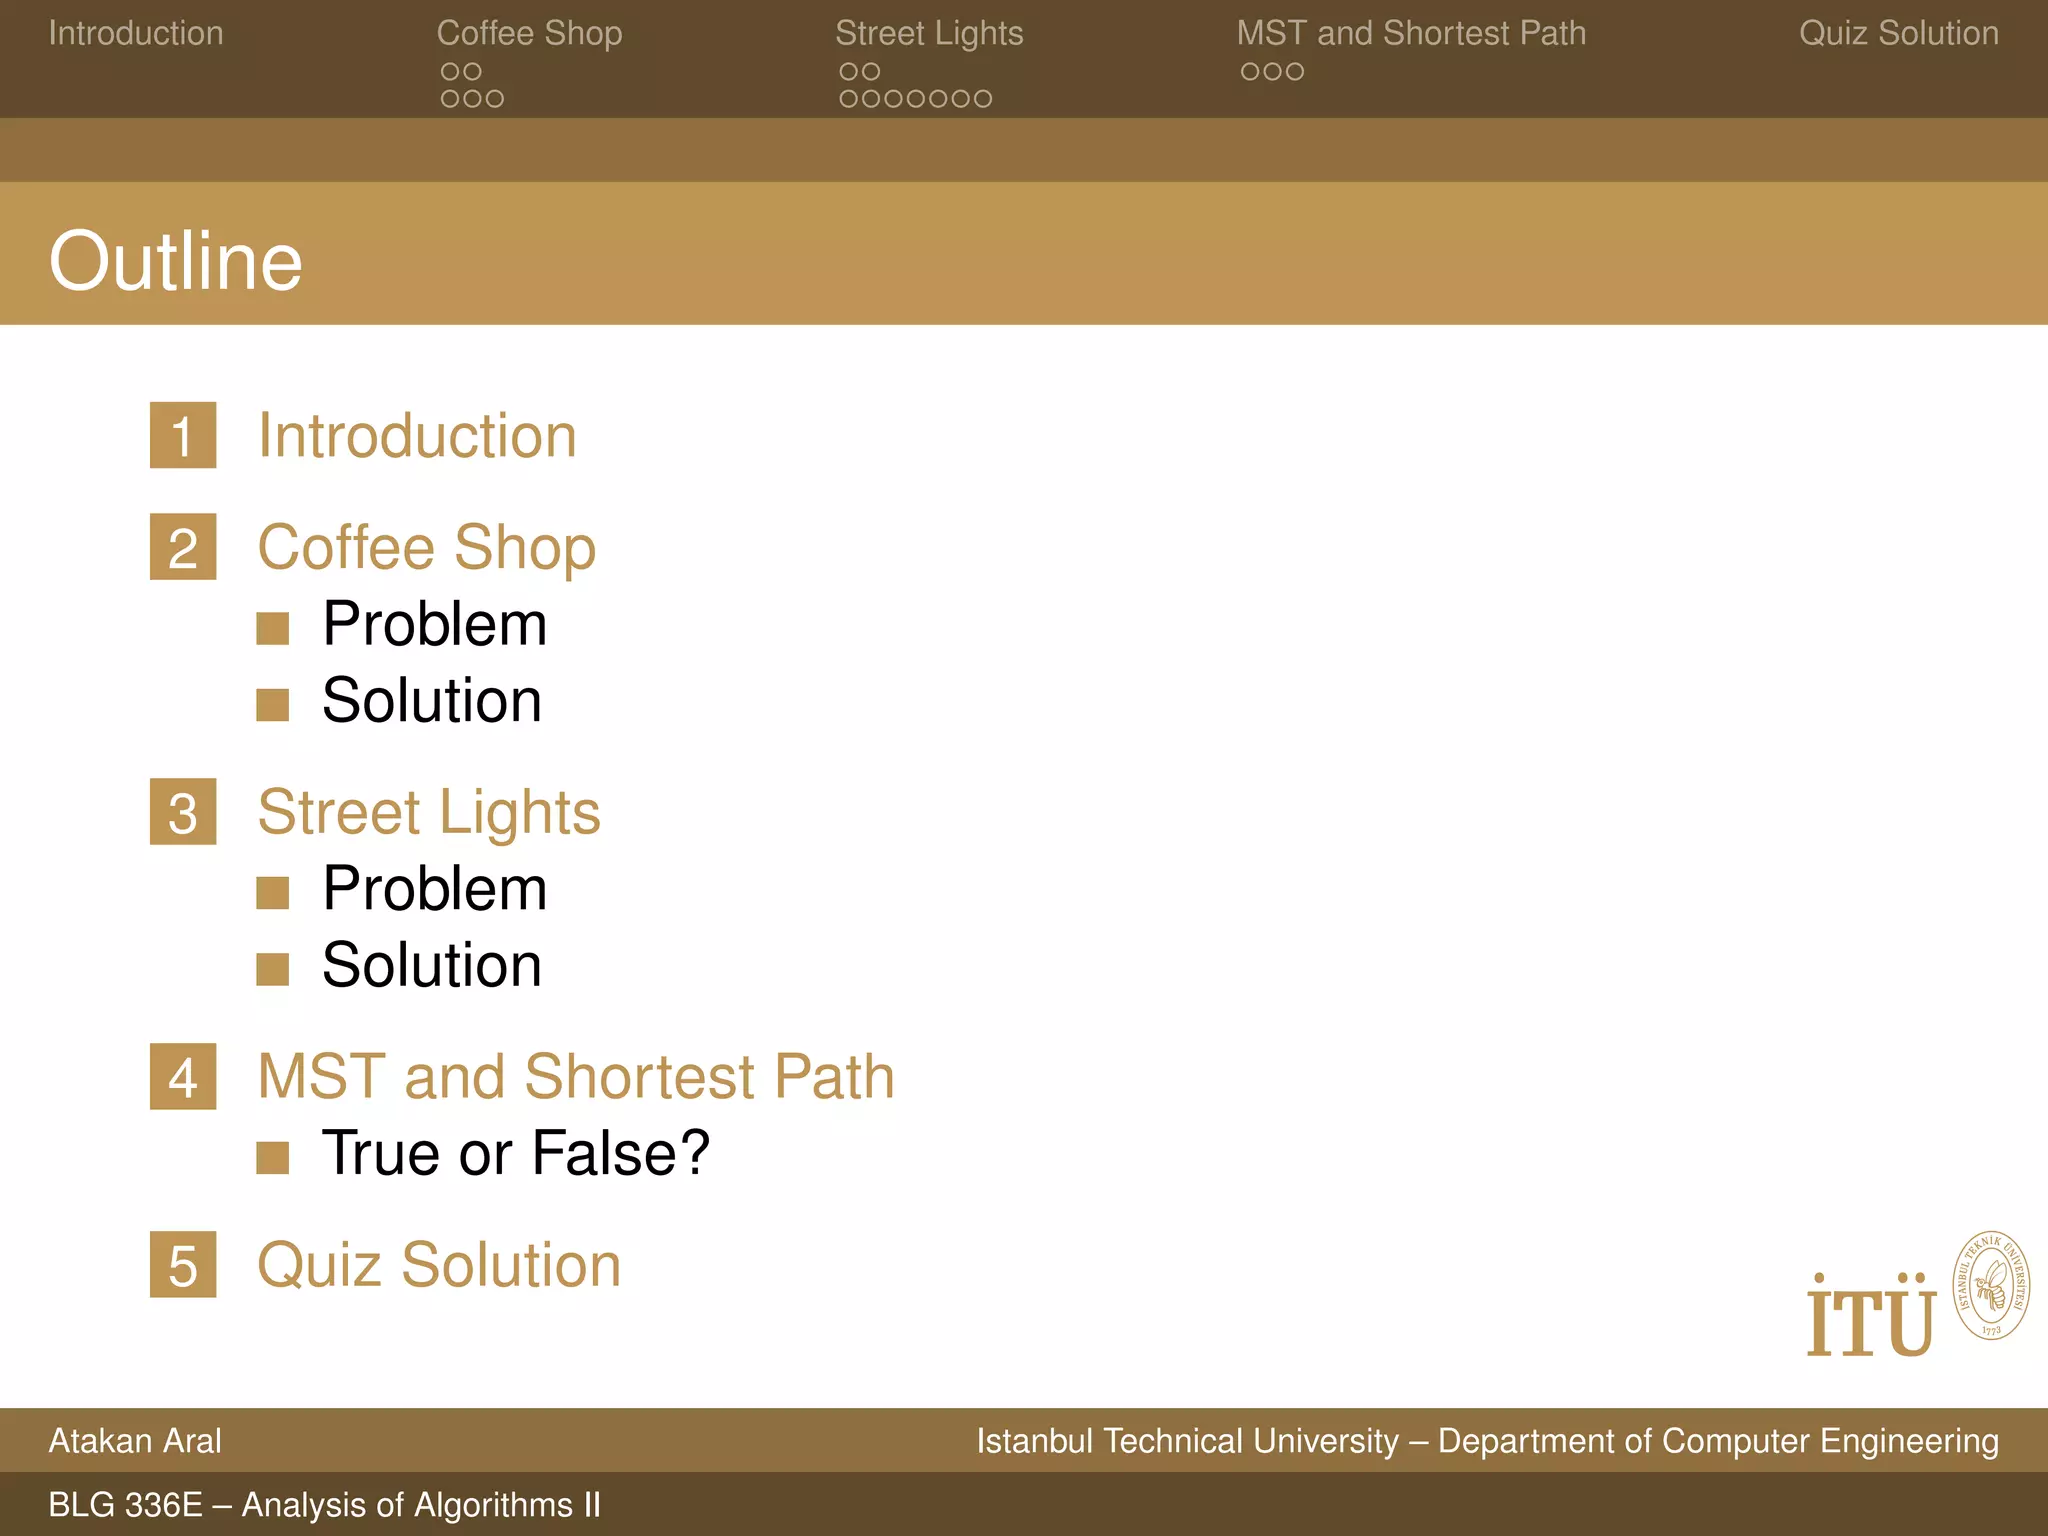Click the number 1 section box

[183, 435]
